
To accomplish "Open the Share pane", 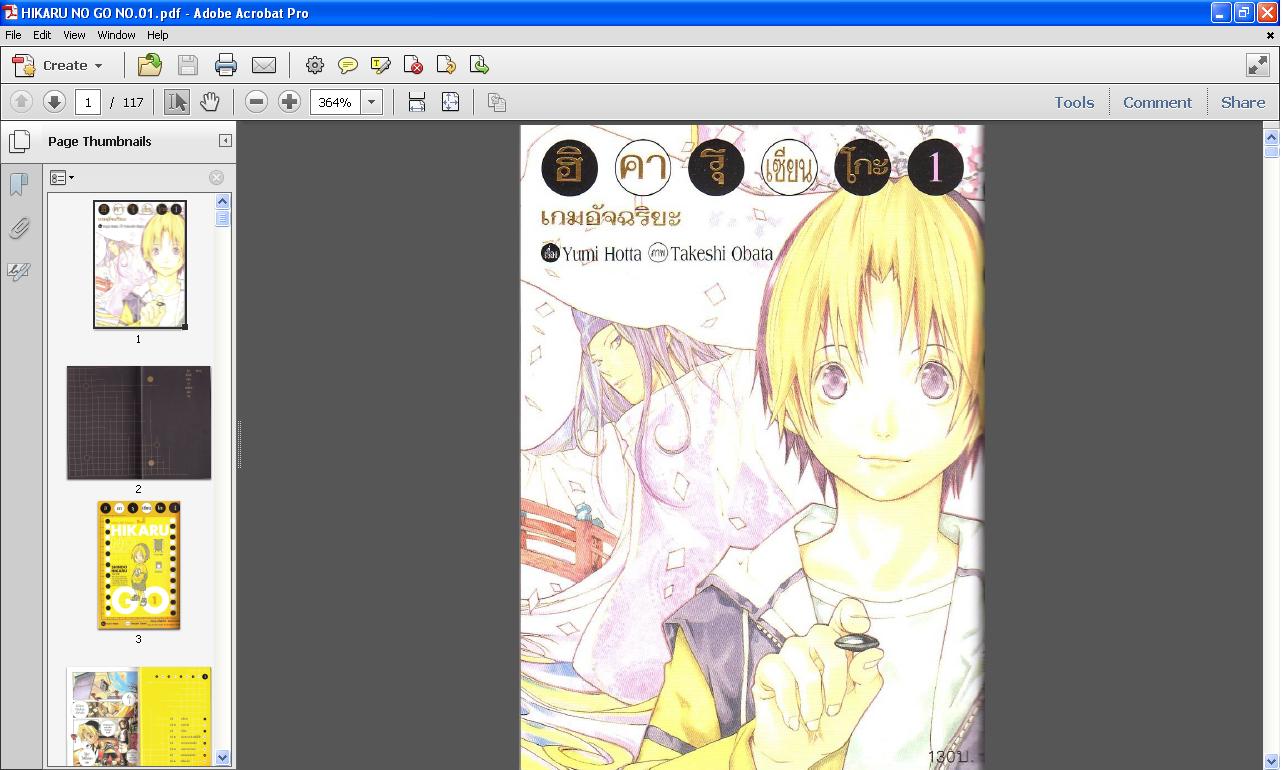I will [1243, 102].
